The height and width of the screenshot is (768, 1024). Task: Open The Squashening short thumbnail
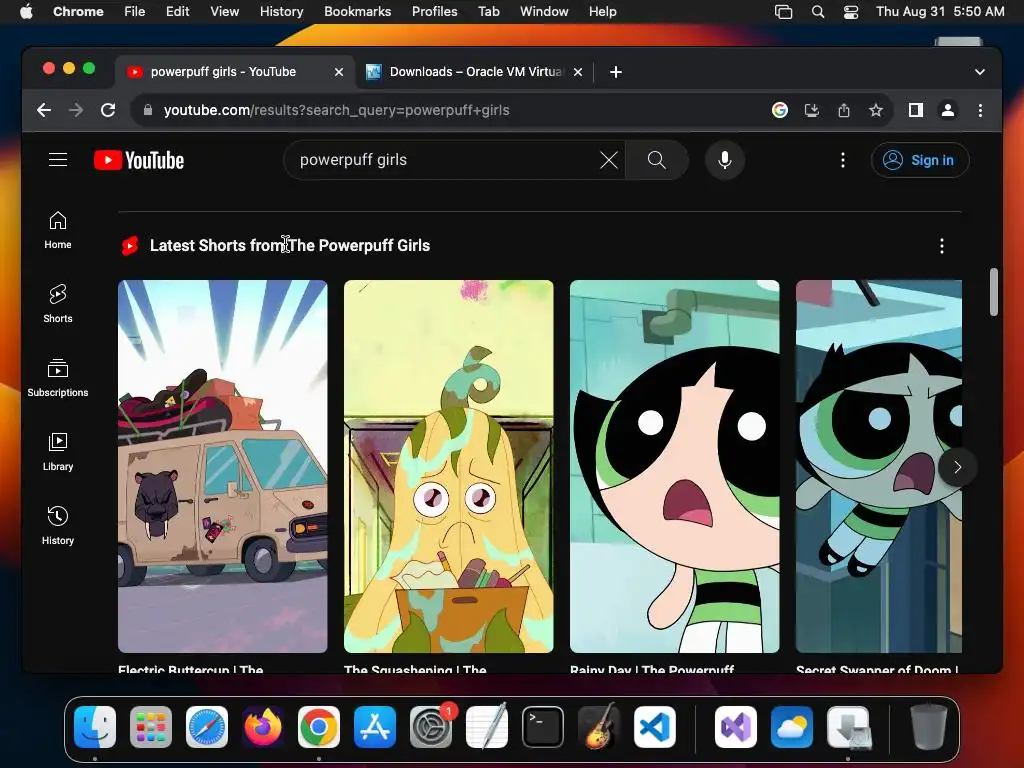[449, 466]
